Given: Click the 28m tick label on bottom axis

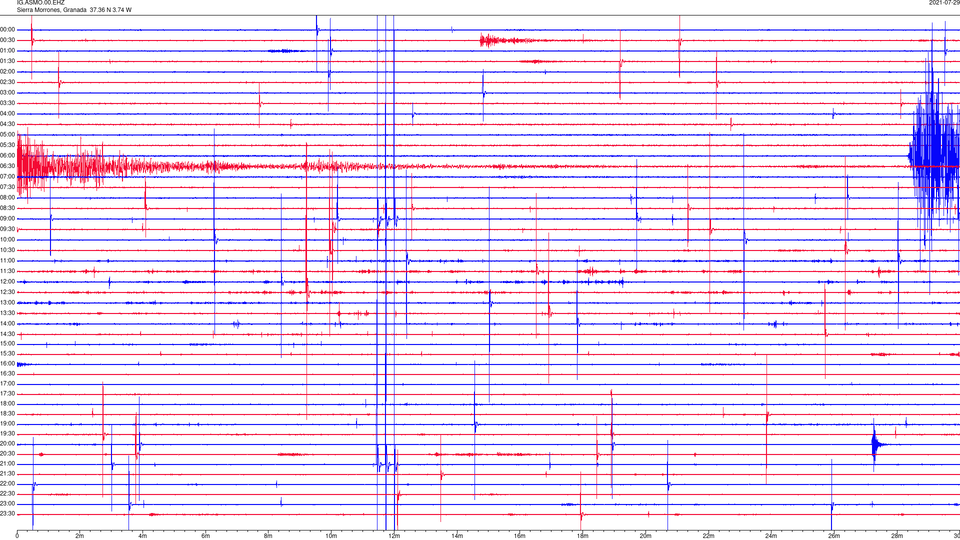Looking at the screenshot, I should pyautogui.click(x=896, y=536).
